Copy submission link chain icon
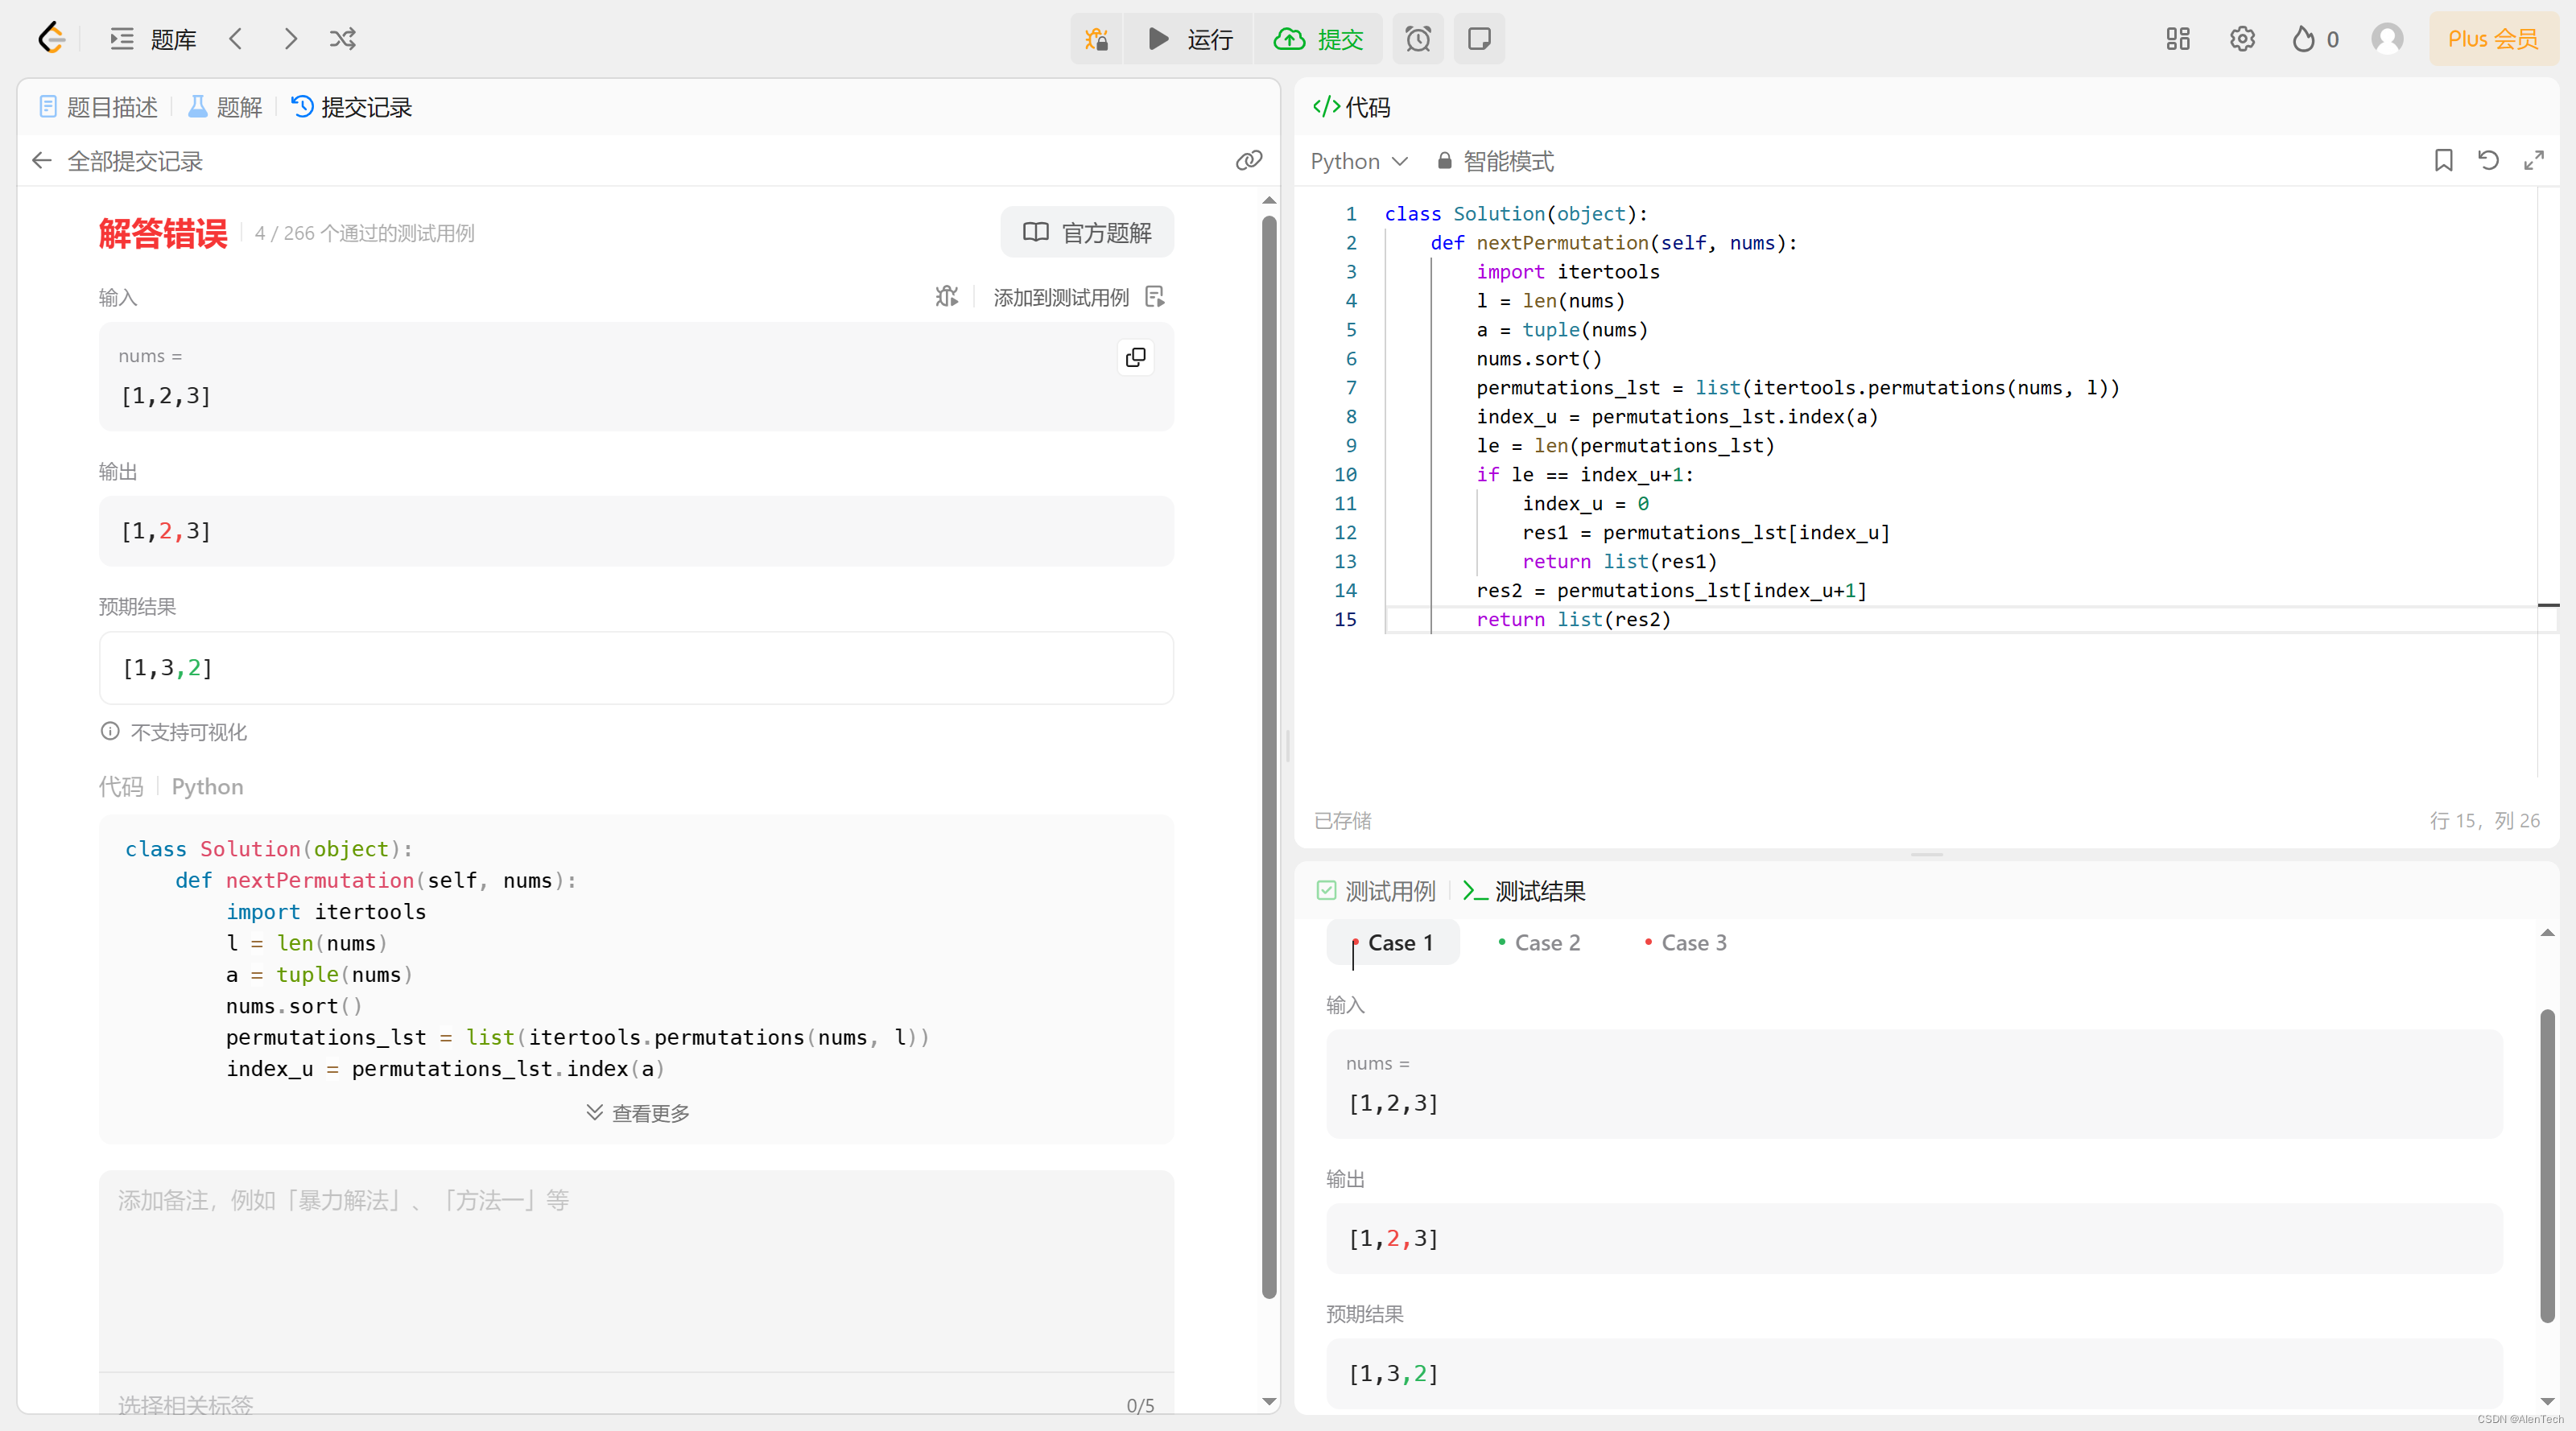 (1249, 161)
